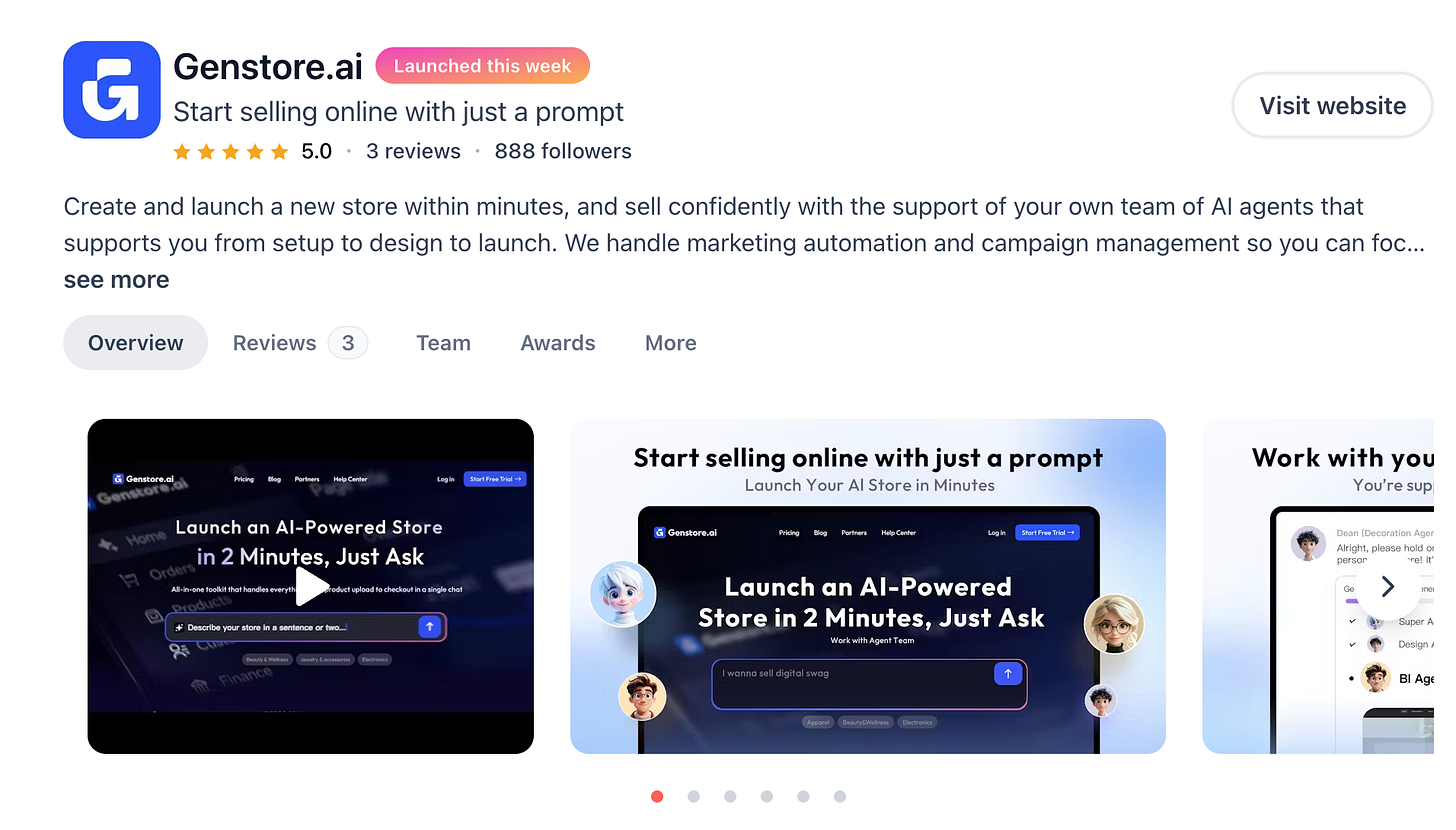Image resolution: width=1456 pixels, height=830 pixels.
Task: Click the Visit website button
Action: (x=1332, y=105)
